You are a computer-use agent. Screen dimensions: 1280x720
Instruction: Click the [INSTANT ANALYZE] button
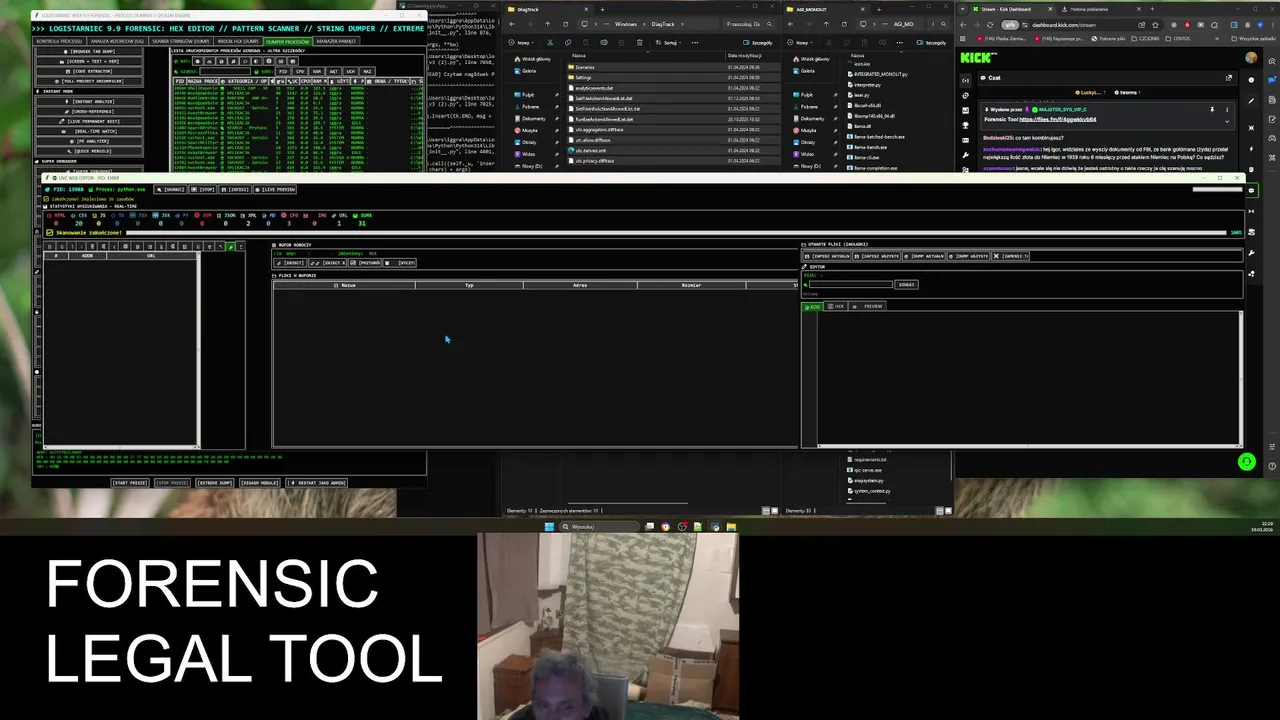[89, 101]
